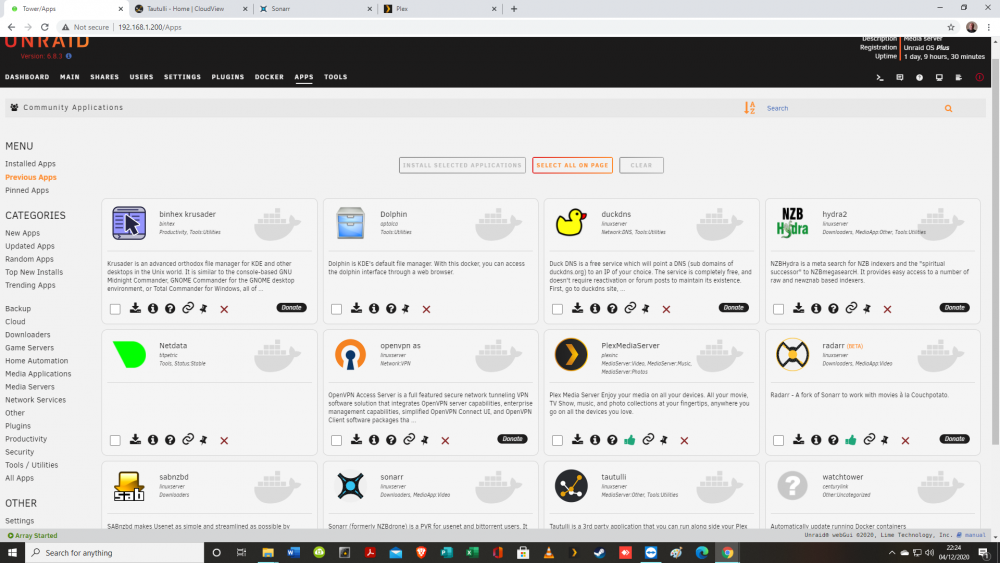Click the Search input field
This screenshot has width=1000, height=563.
coord(851,108)
